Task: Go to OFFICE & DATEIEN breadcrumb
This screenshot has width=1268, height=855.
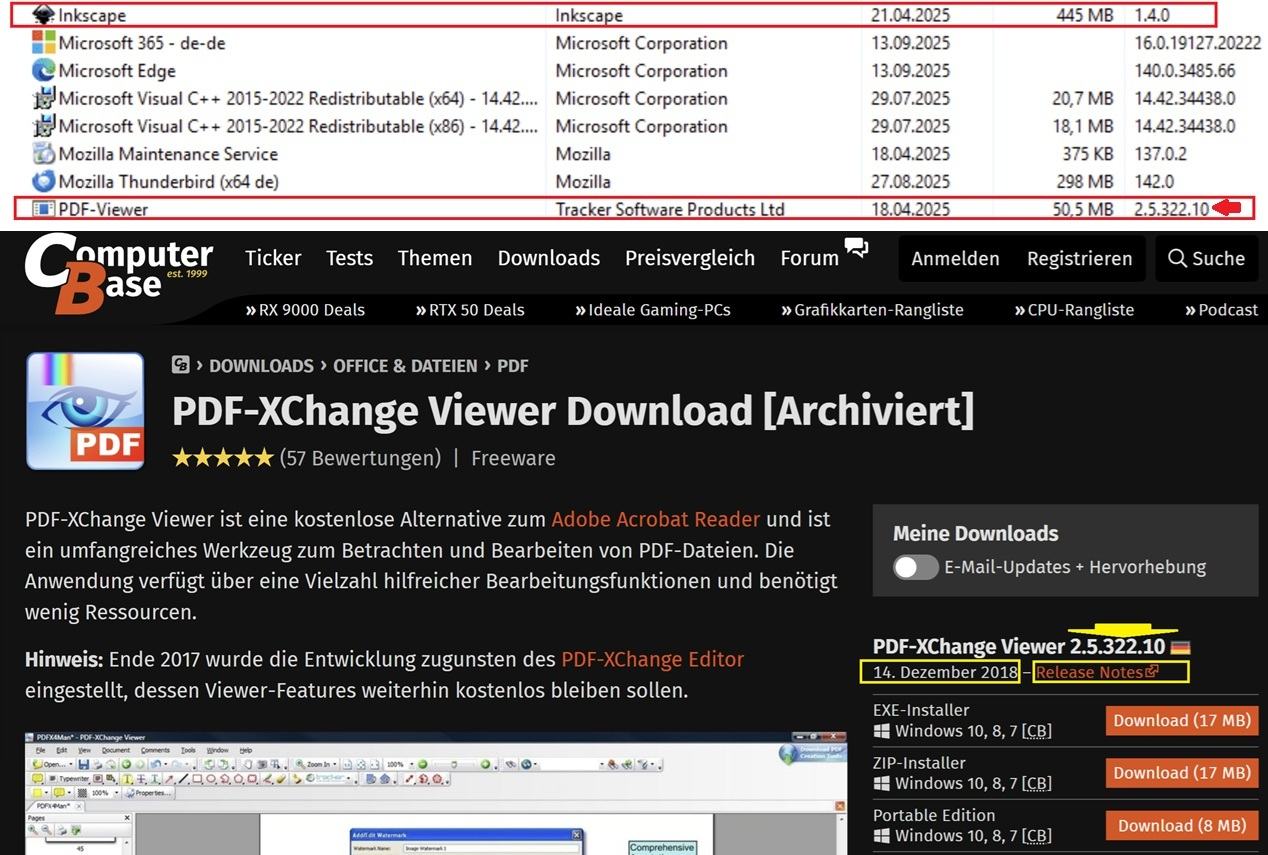Action: (405, 366)
